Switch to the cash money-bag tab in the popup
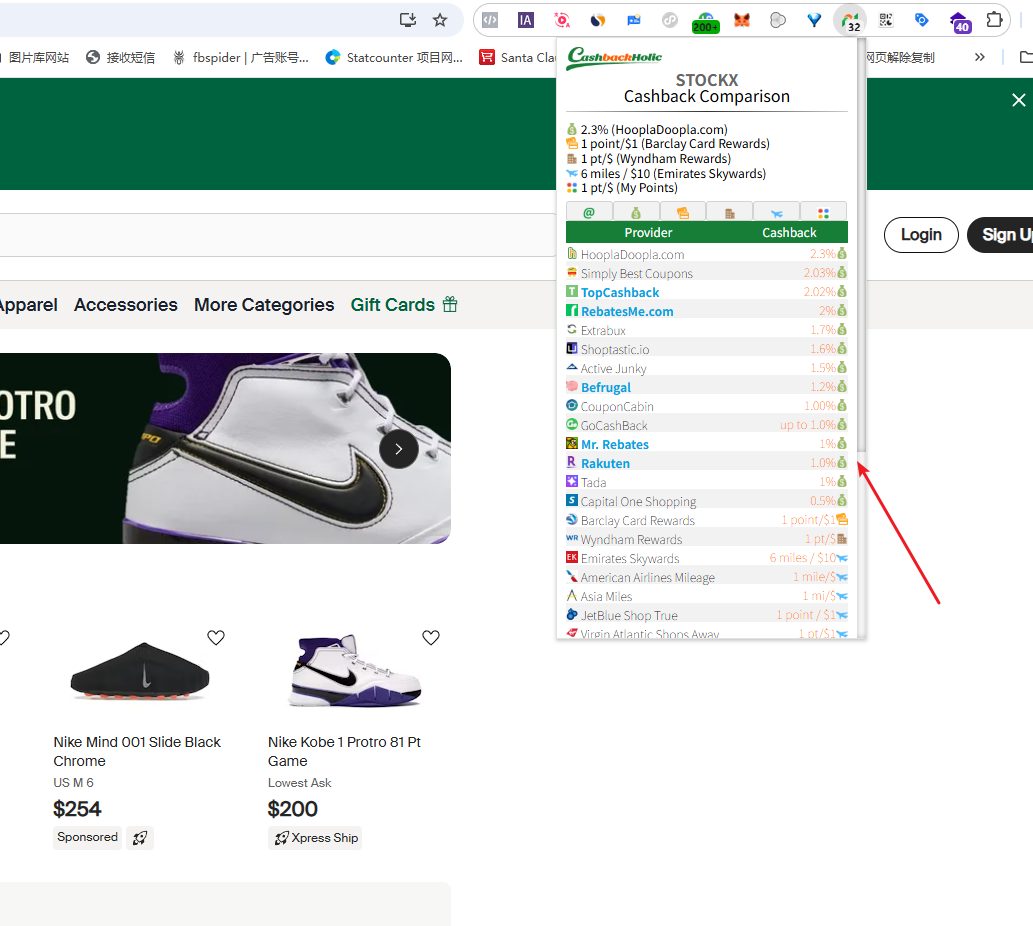 (636, 212)
